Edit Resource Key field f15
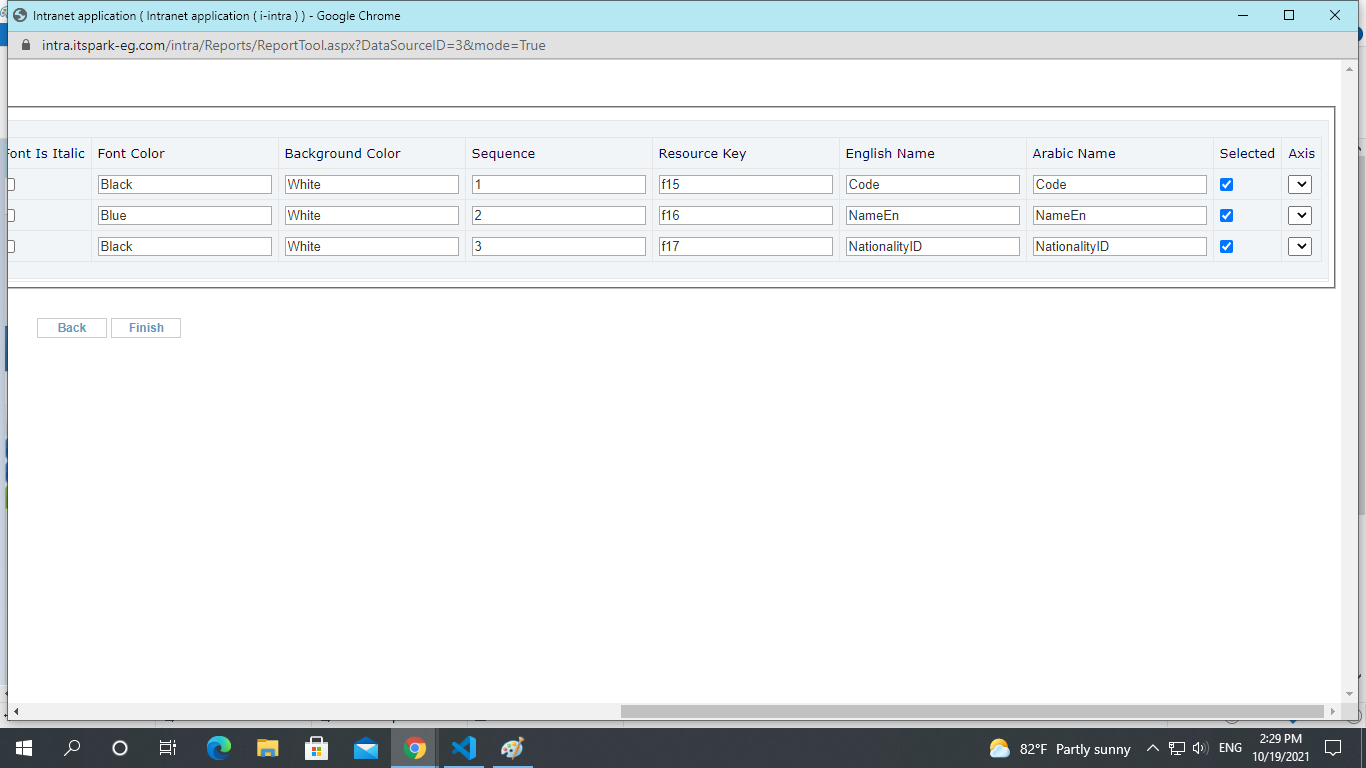 (746, 184)
